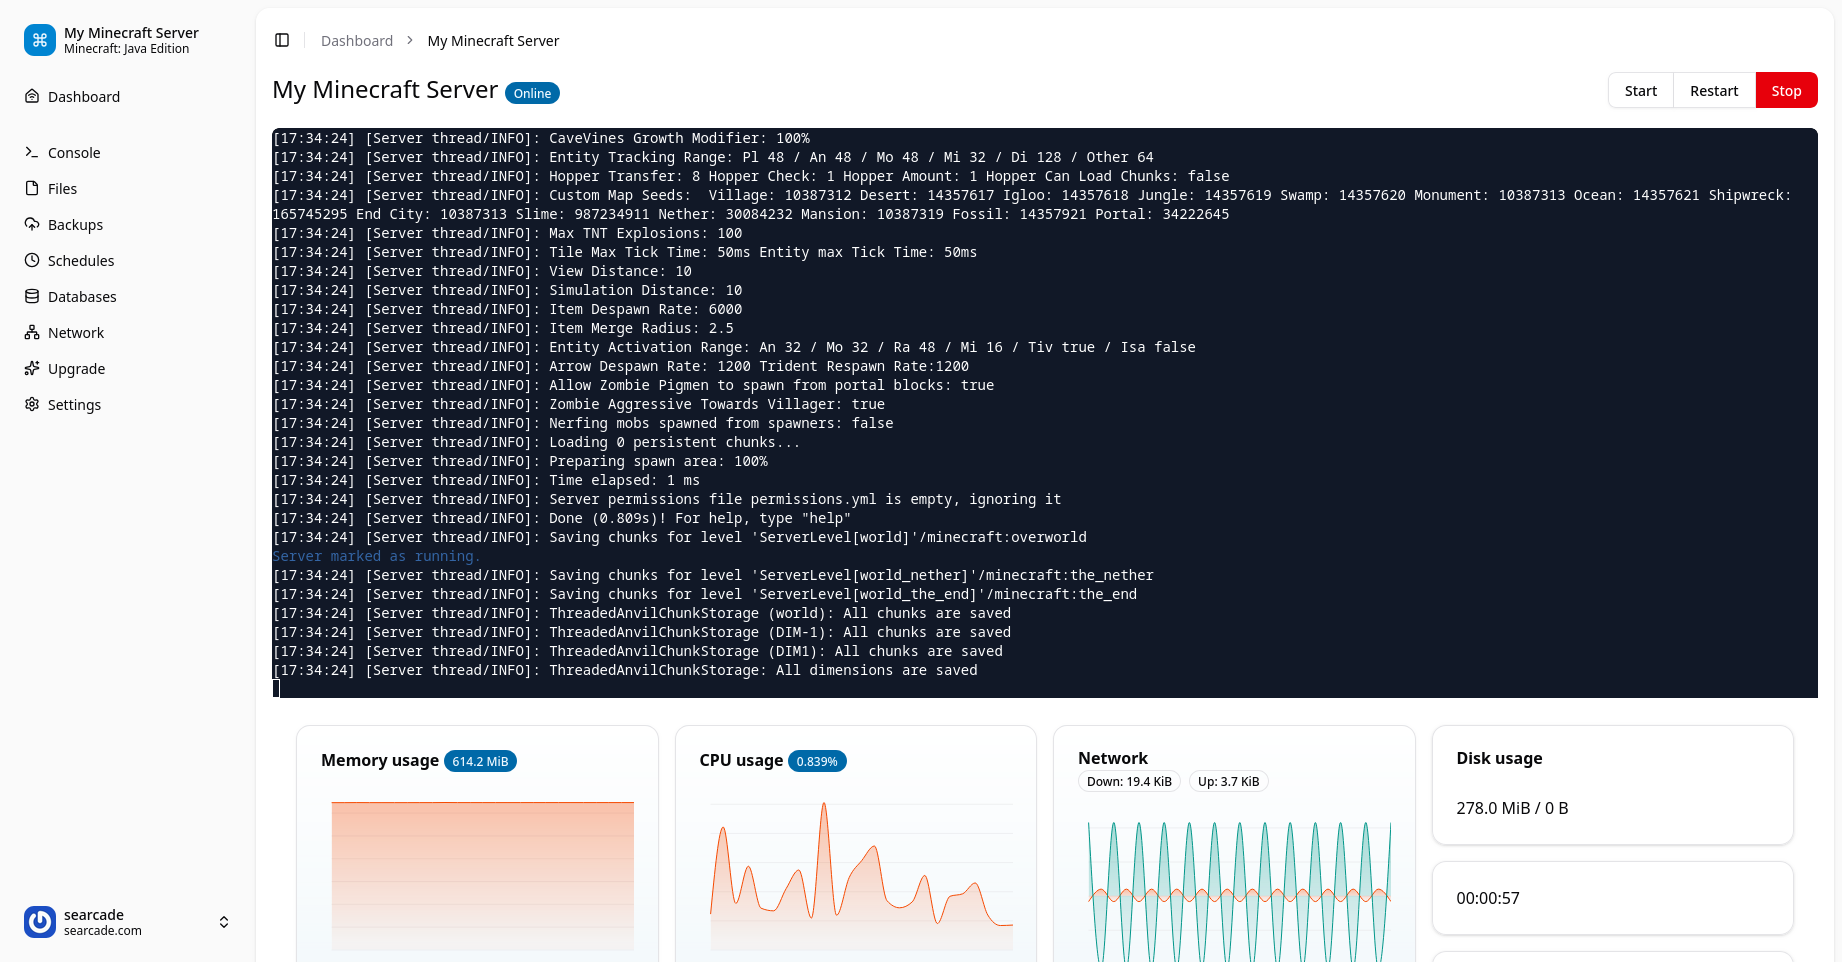Screen dimensions: 1842x962
Task: Click the 'Server marked as running.' log line
Action: (x=376, y=556)
